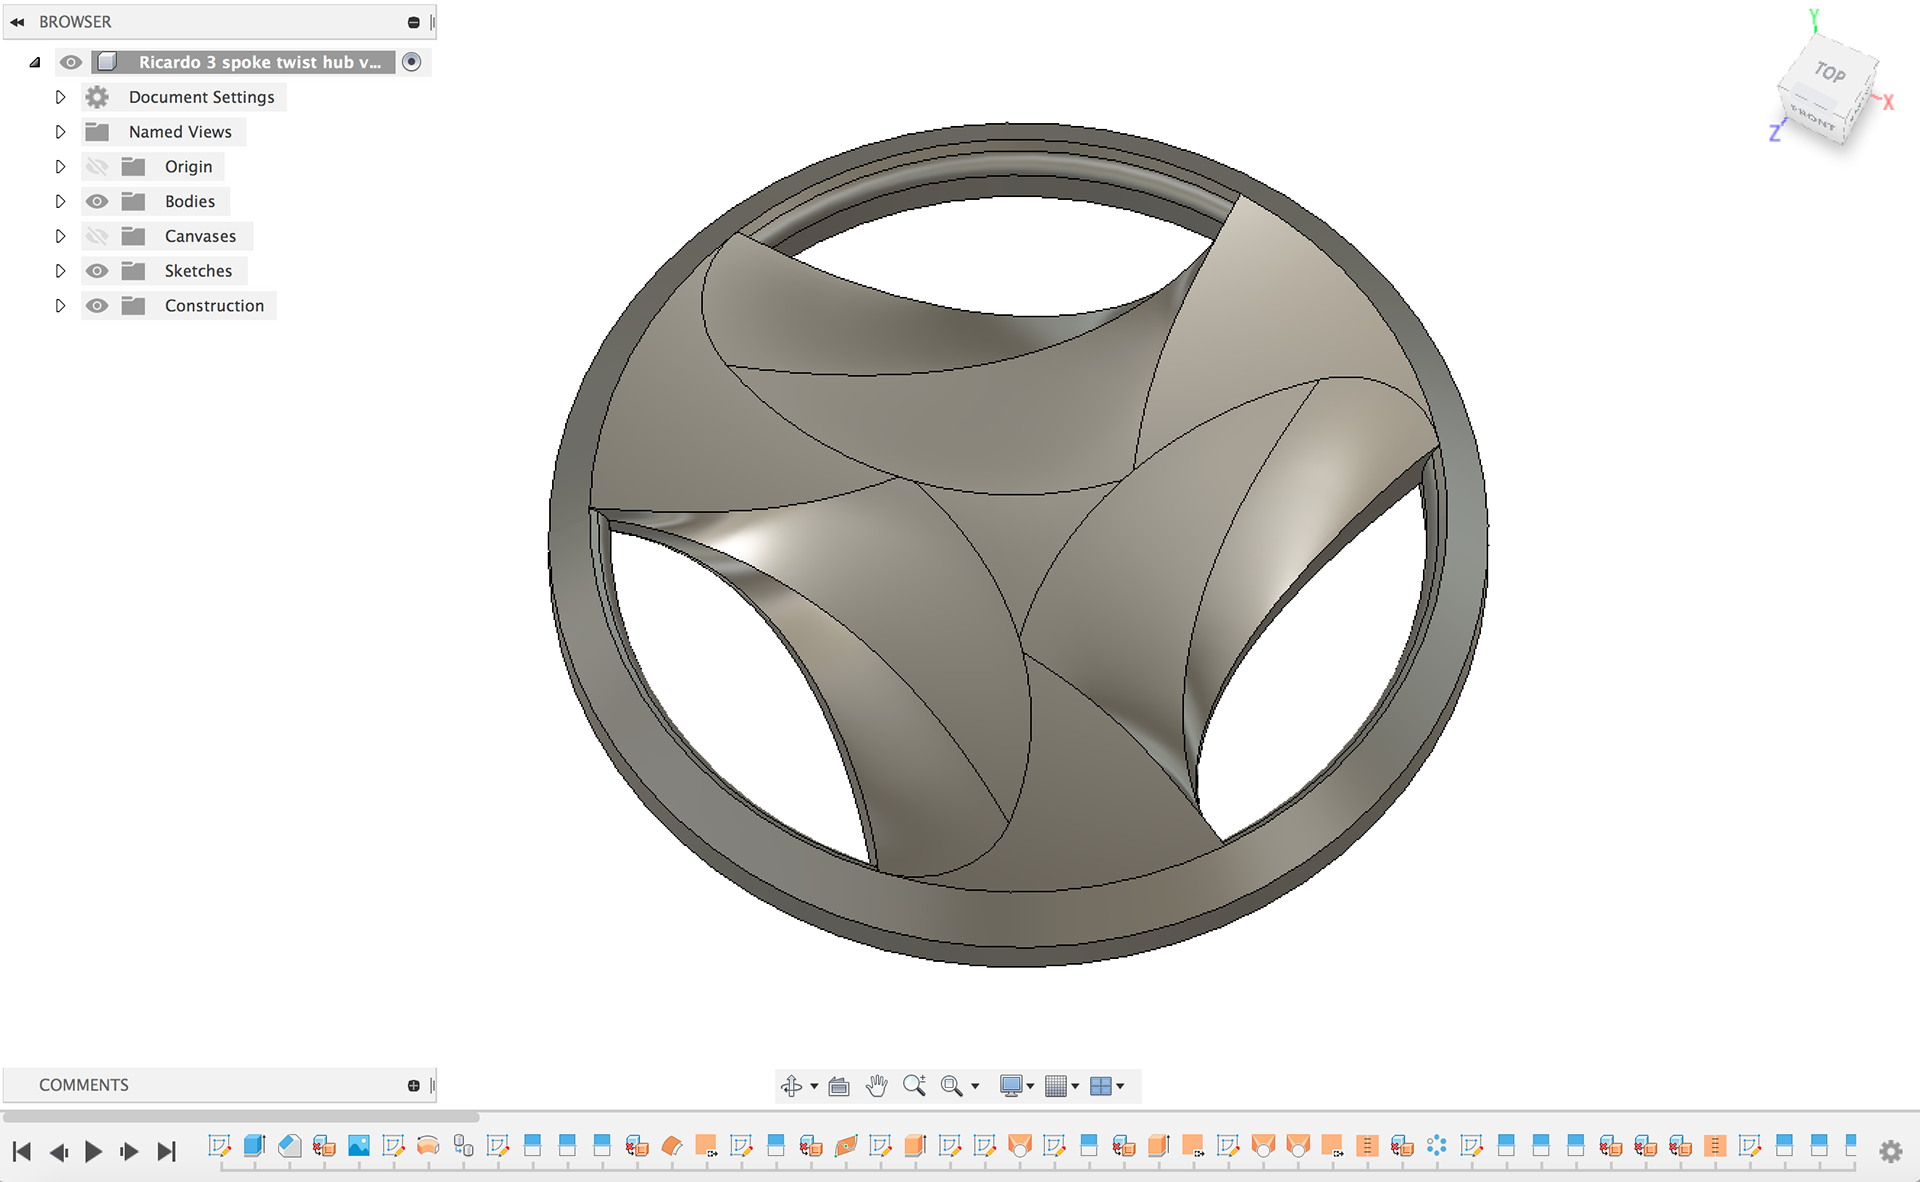This screenshot has width=1920, height=1182.
Task: Click the TOP face of the ViewCube
Action: pyautogui.click(x=1830, y=72)
